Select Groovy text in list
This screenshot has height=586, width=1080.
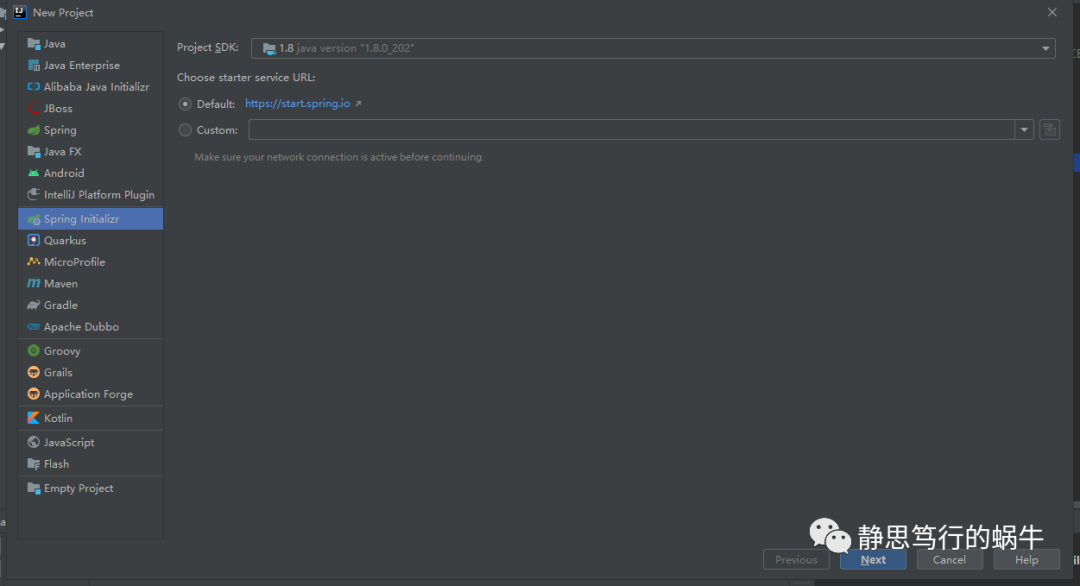point(62,351)
